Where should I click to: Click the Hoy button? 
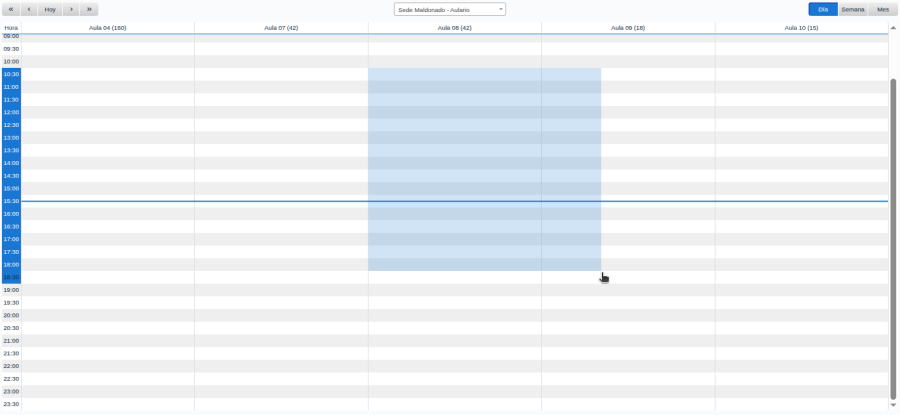[x=51, y=9]
